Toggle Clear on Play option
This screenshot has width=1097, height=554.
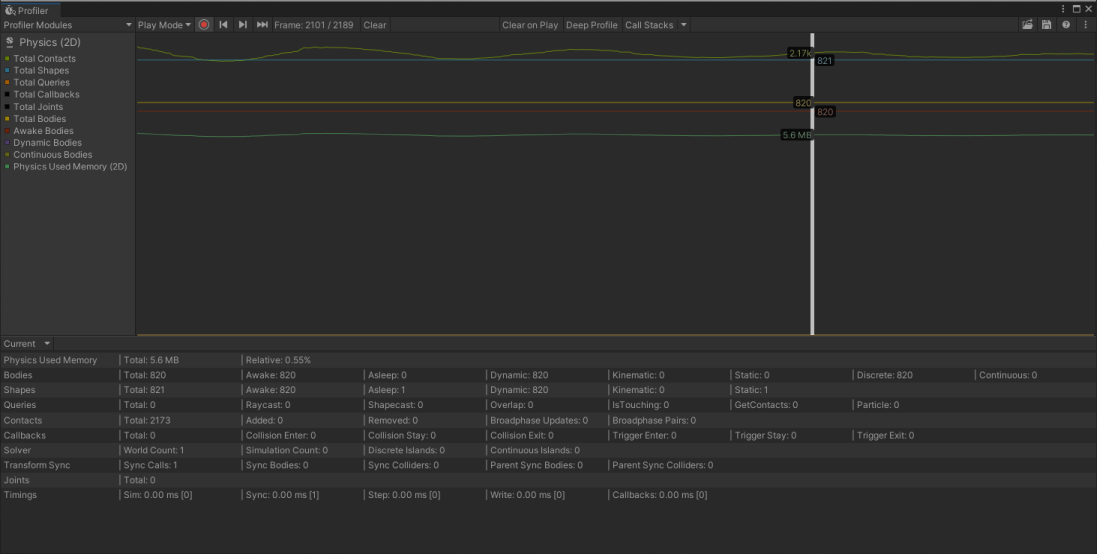tap(530, 25)
